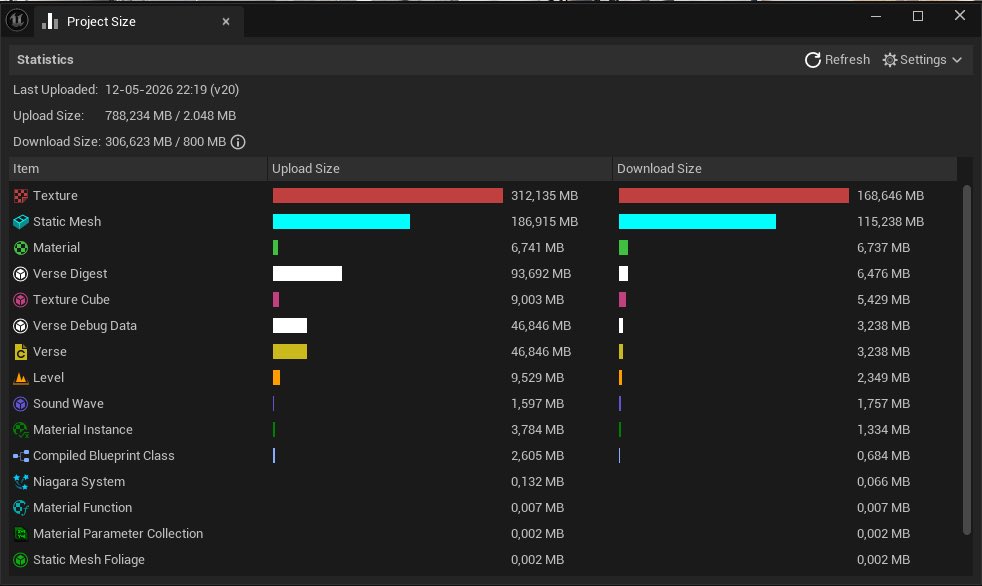Click the '115,238 MB' download value

tap(890, 222)
